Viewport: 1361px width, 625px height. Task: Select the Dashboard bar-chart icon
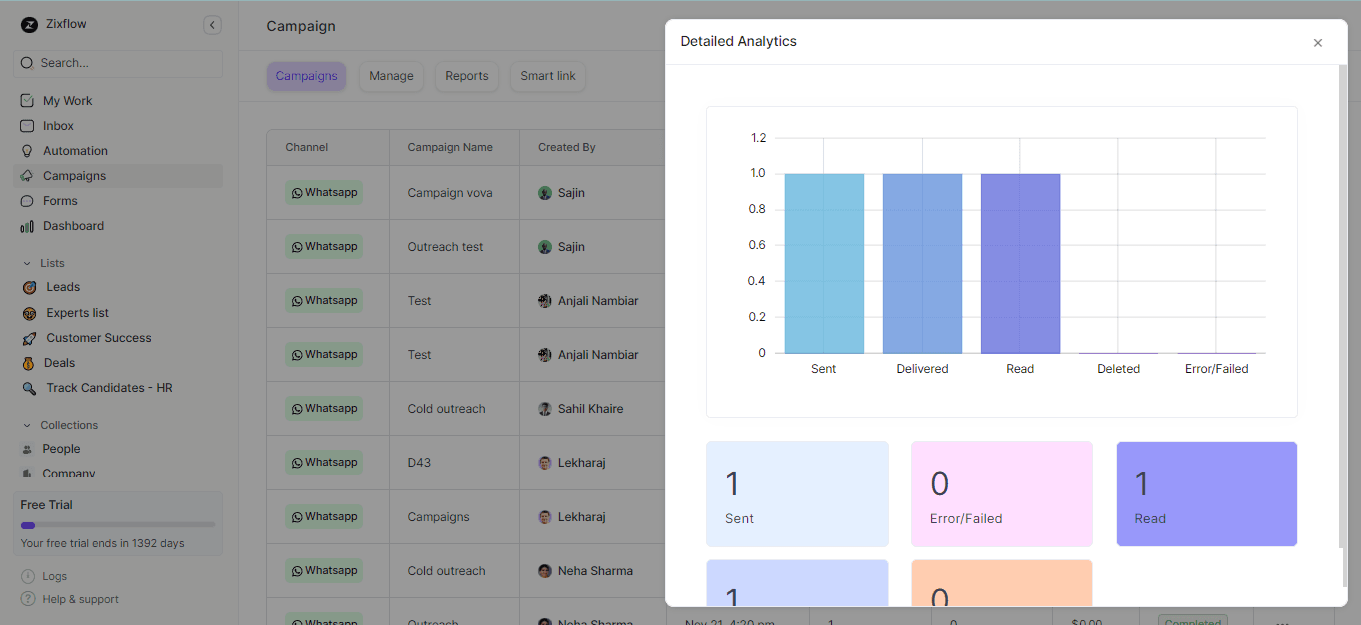click(x=27, y=225)
